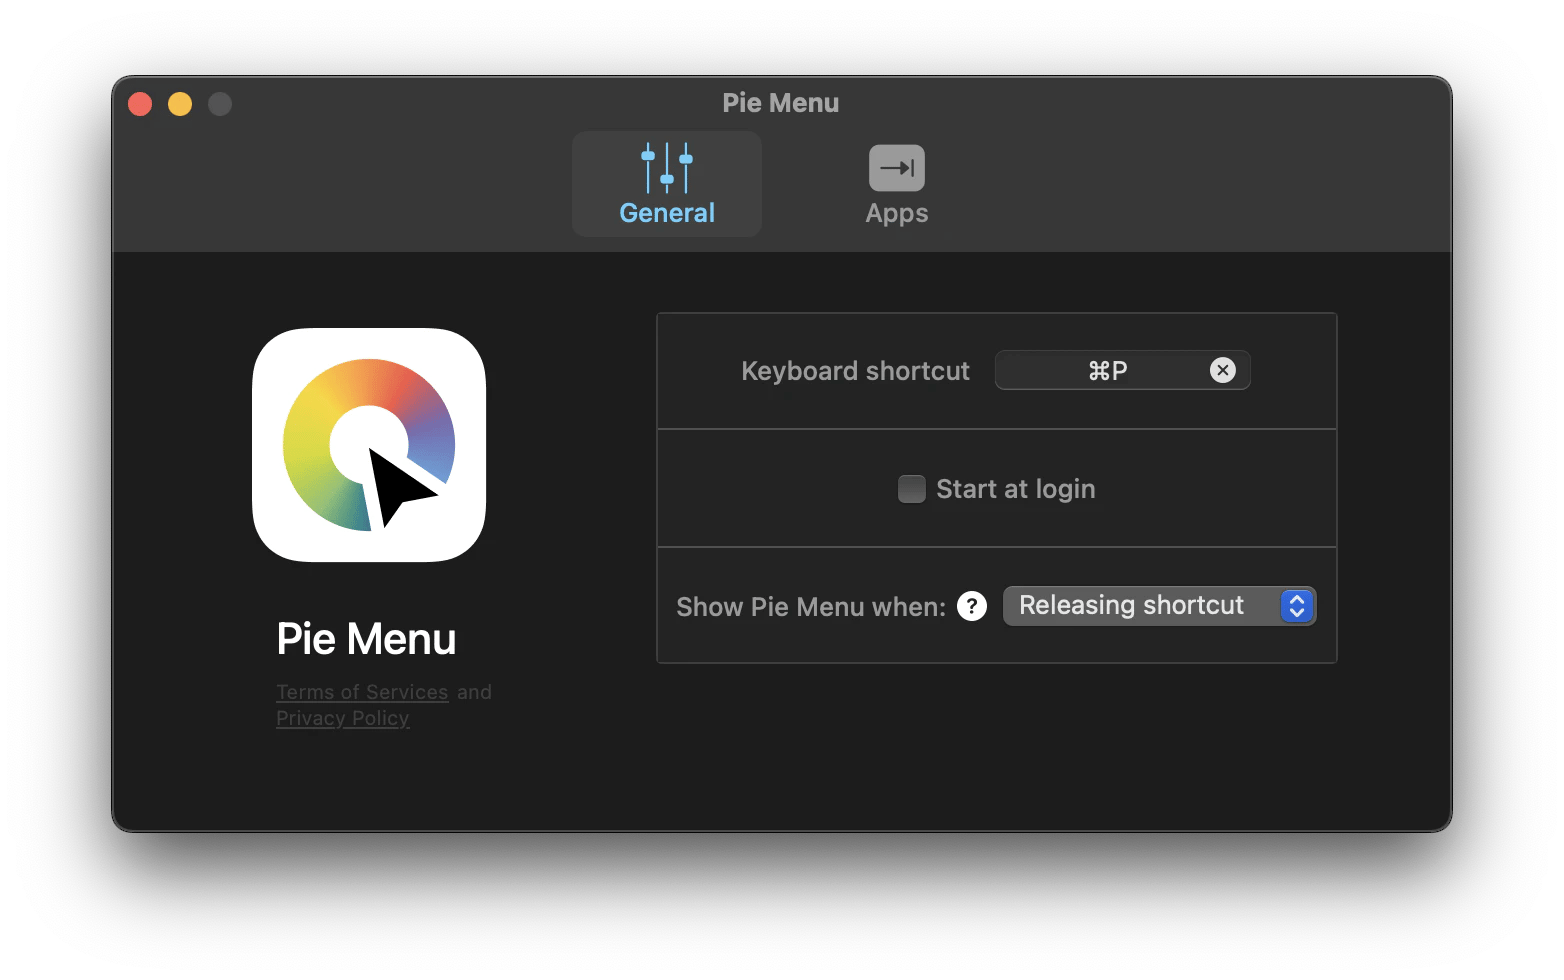Screen dimensions: 1564x980
Task: Toggle via the "Start at login" label text
Action: (x=1015, y=489)
